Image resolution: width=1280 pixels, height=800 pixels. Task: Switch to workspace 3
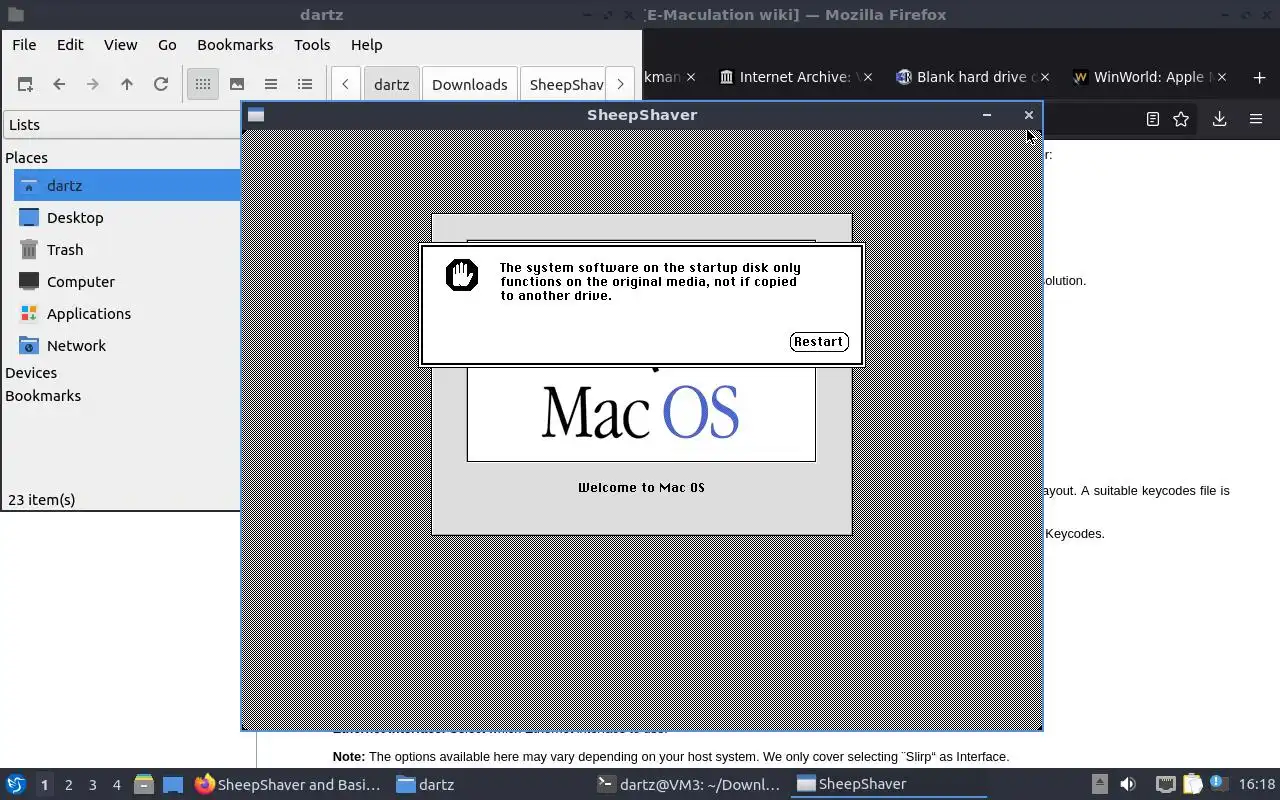(x=93, y=785)
